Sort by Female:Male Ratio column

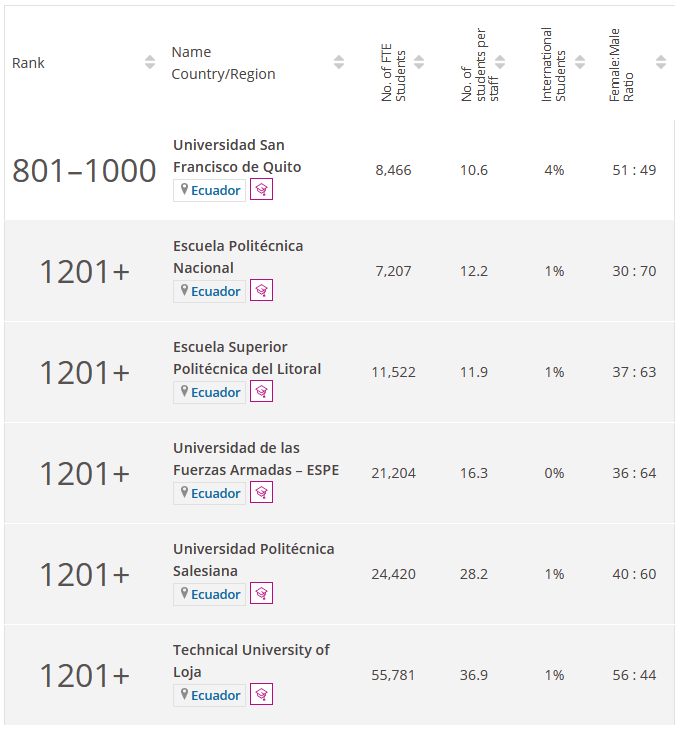pos(661,62)
